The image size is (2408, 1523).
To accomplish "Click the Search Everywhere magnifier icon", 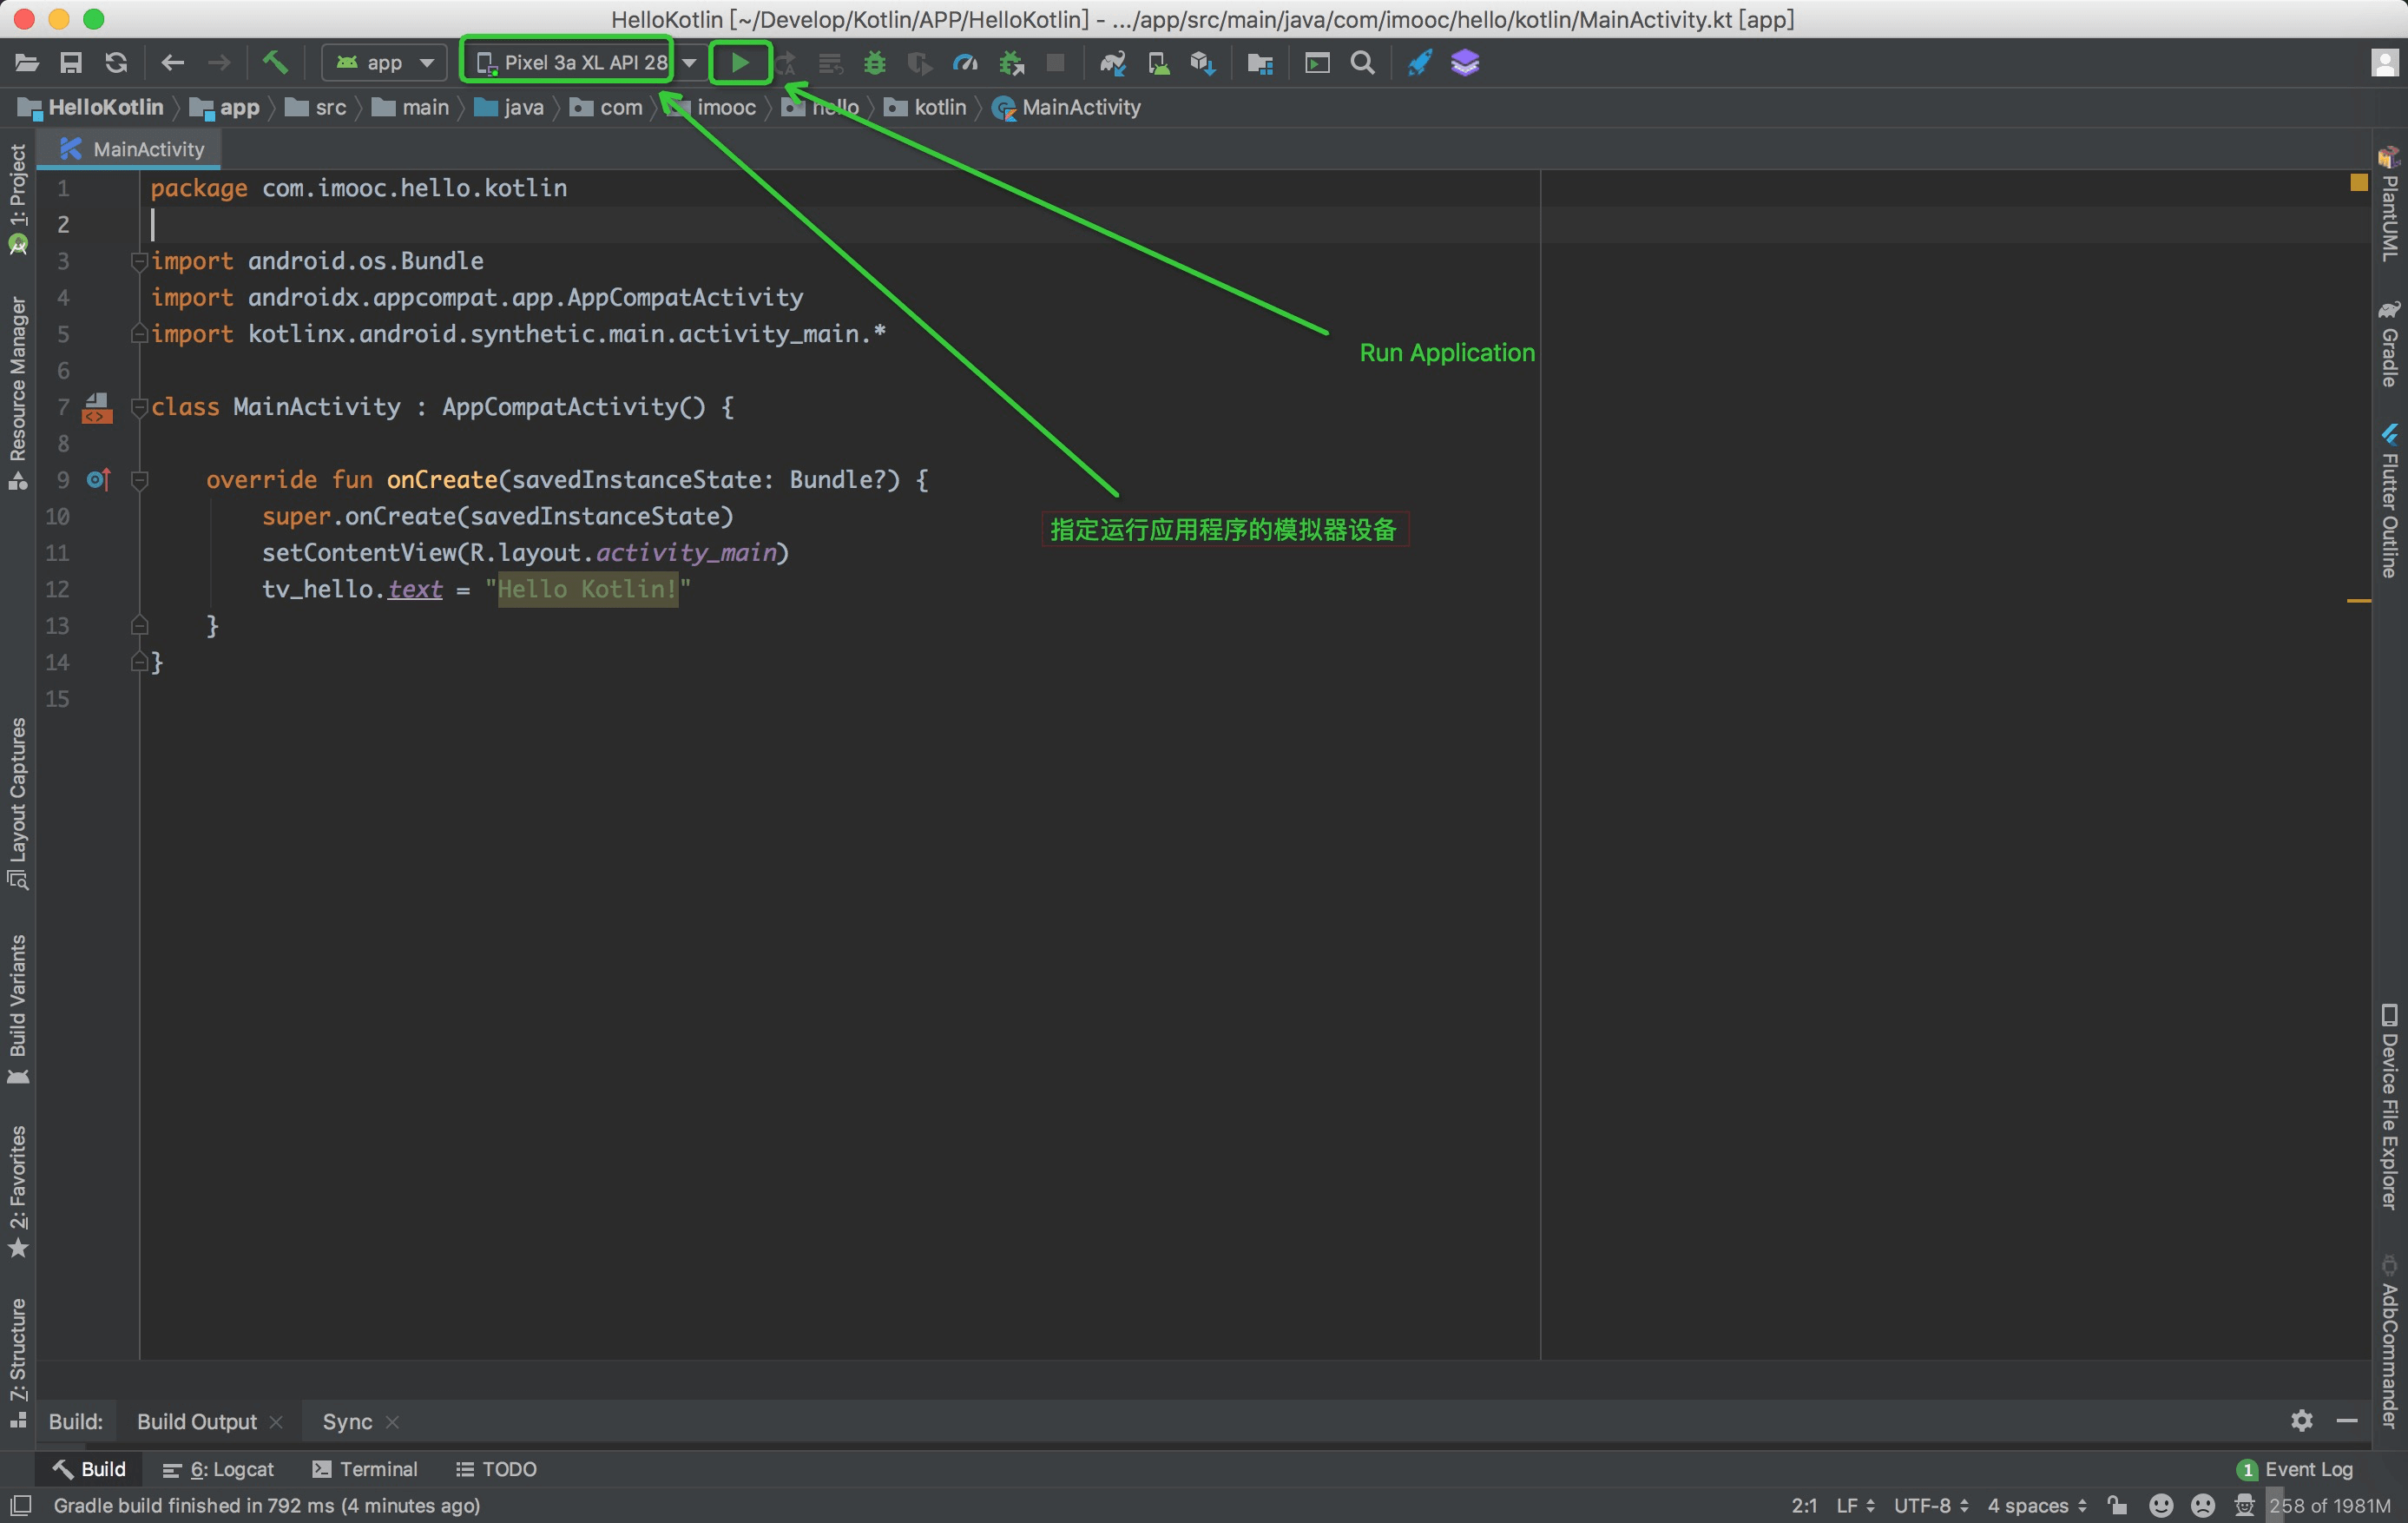I will coord(1362,63).
